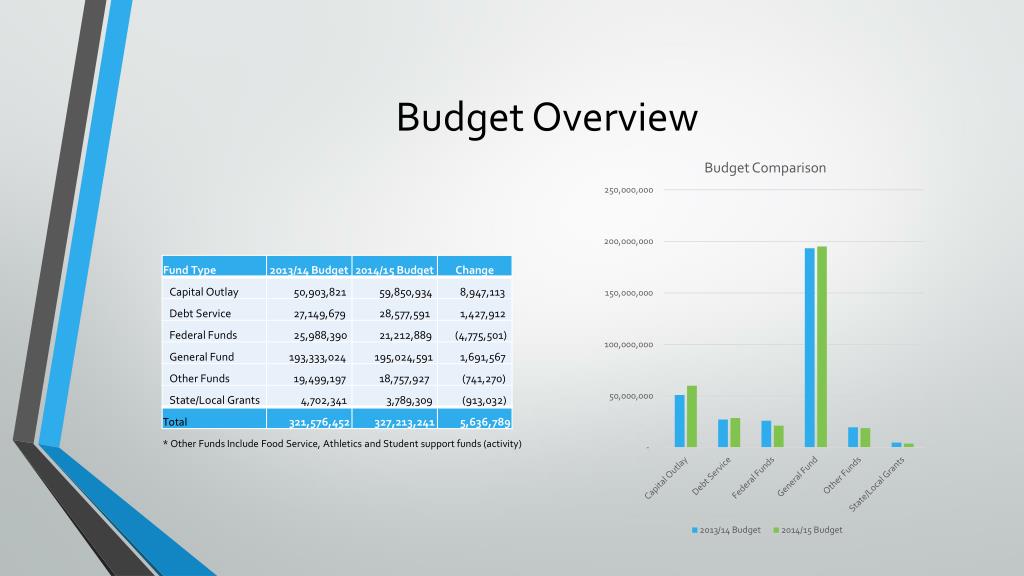Click the Federal Funds chart axis label

click(753, 478)
